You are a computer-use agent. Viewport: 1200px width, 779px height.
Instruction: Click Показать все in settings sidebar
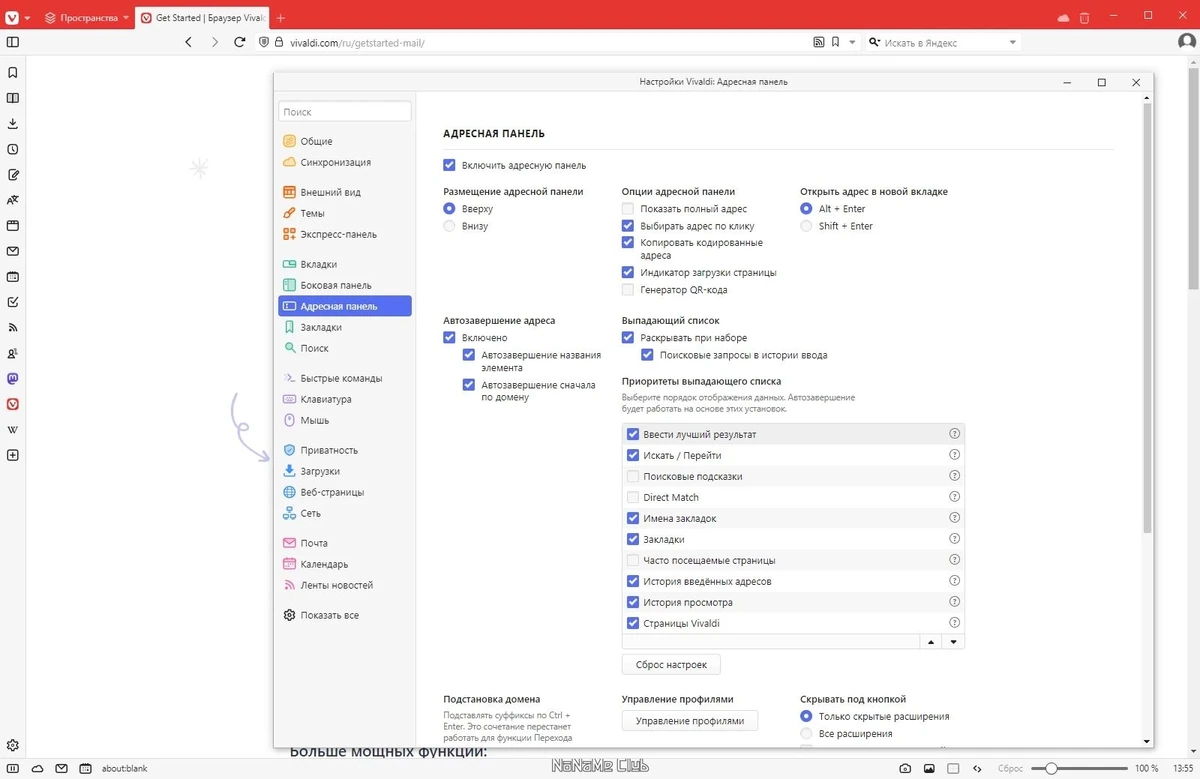coord(345,615)
